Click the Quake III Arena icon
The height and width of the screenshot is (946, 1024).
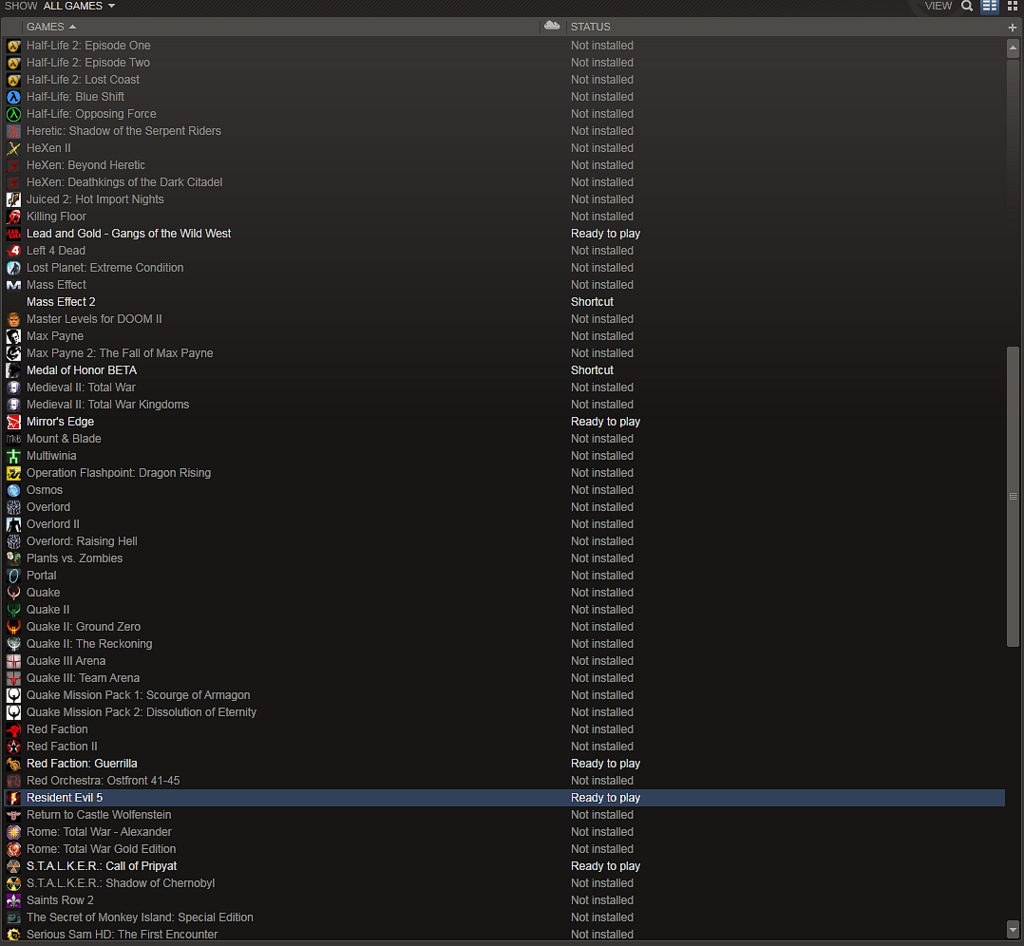click(14, 661)
